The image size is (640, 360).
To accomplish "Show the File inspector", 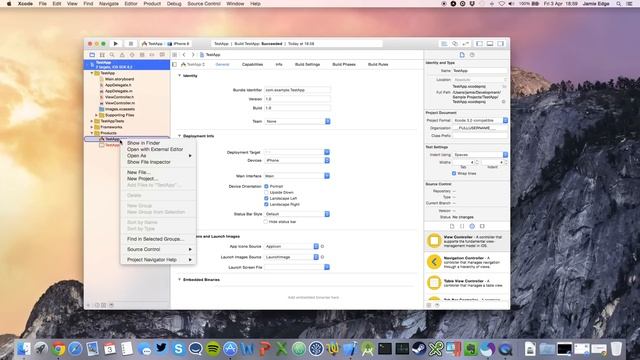I will click(x=462, y=55).
